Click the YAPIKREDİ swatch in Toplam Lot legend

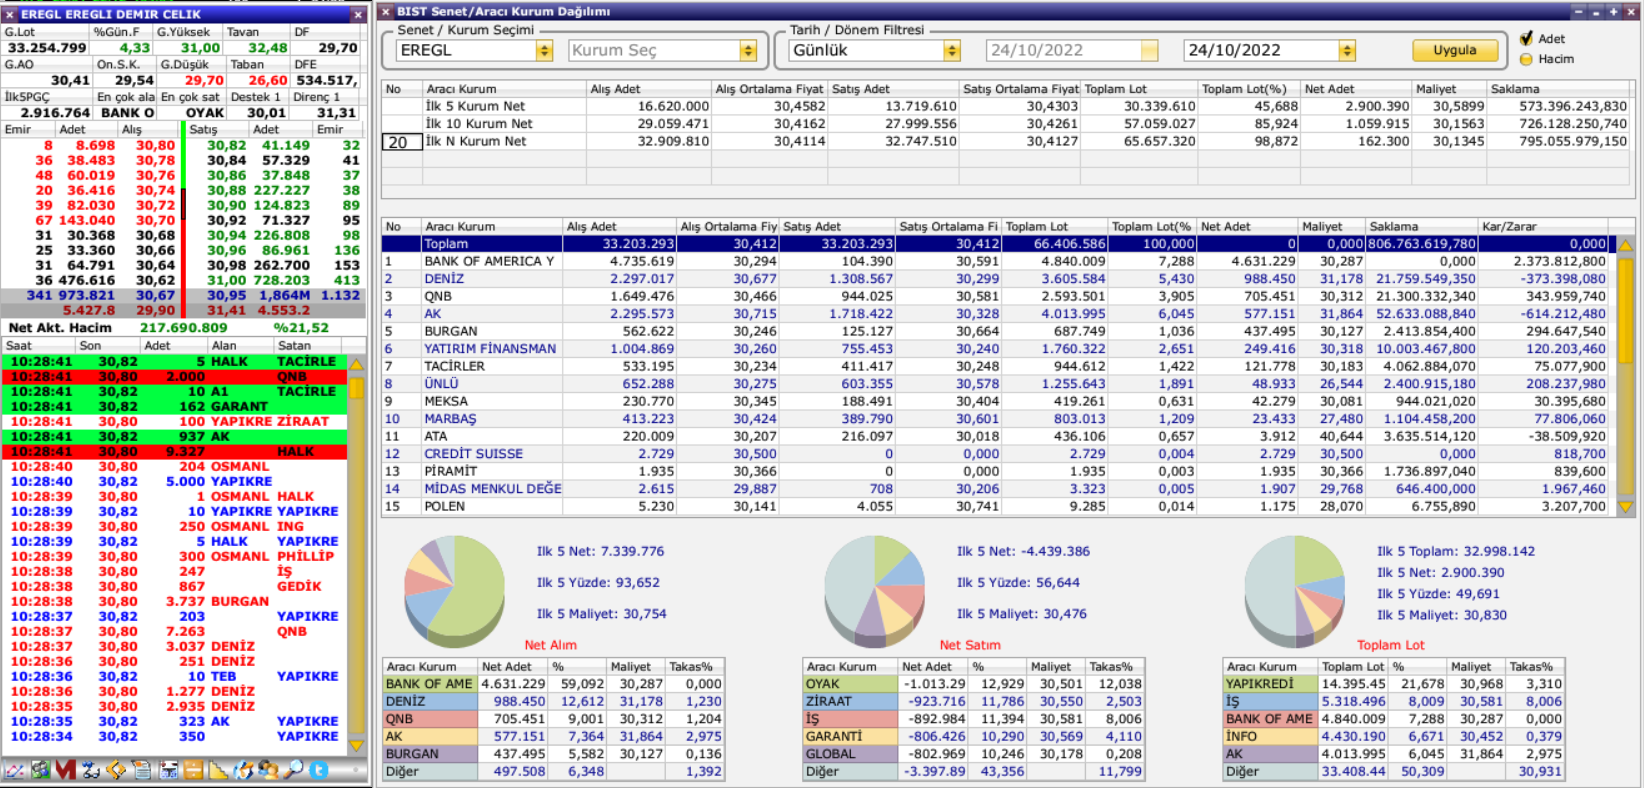pyautogui.click(x=1270, y=684)
